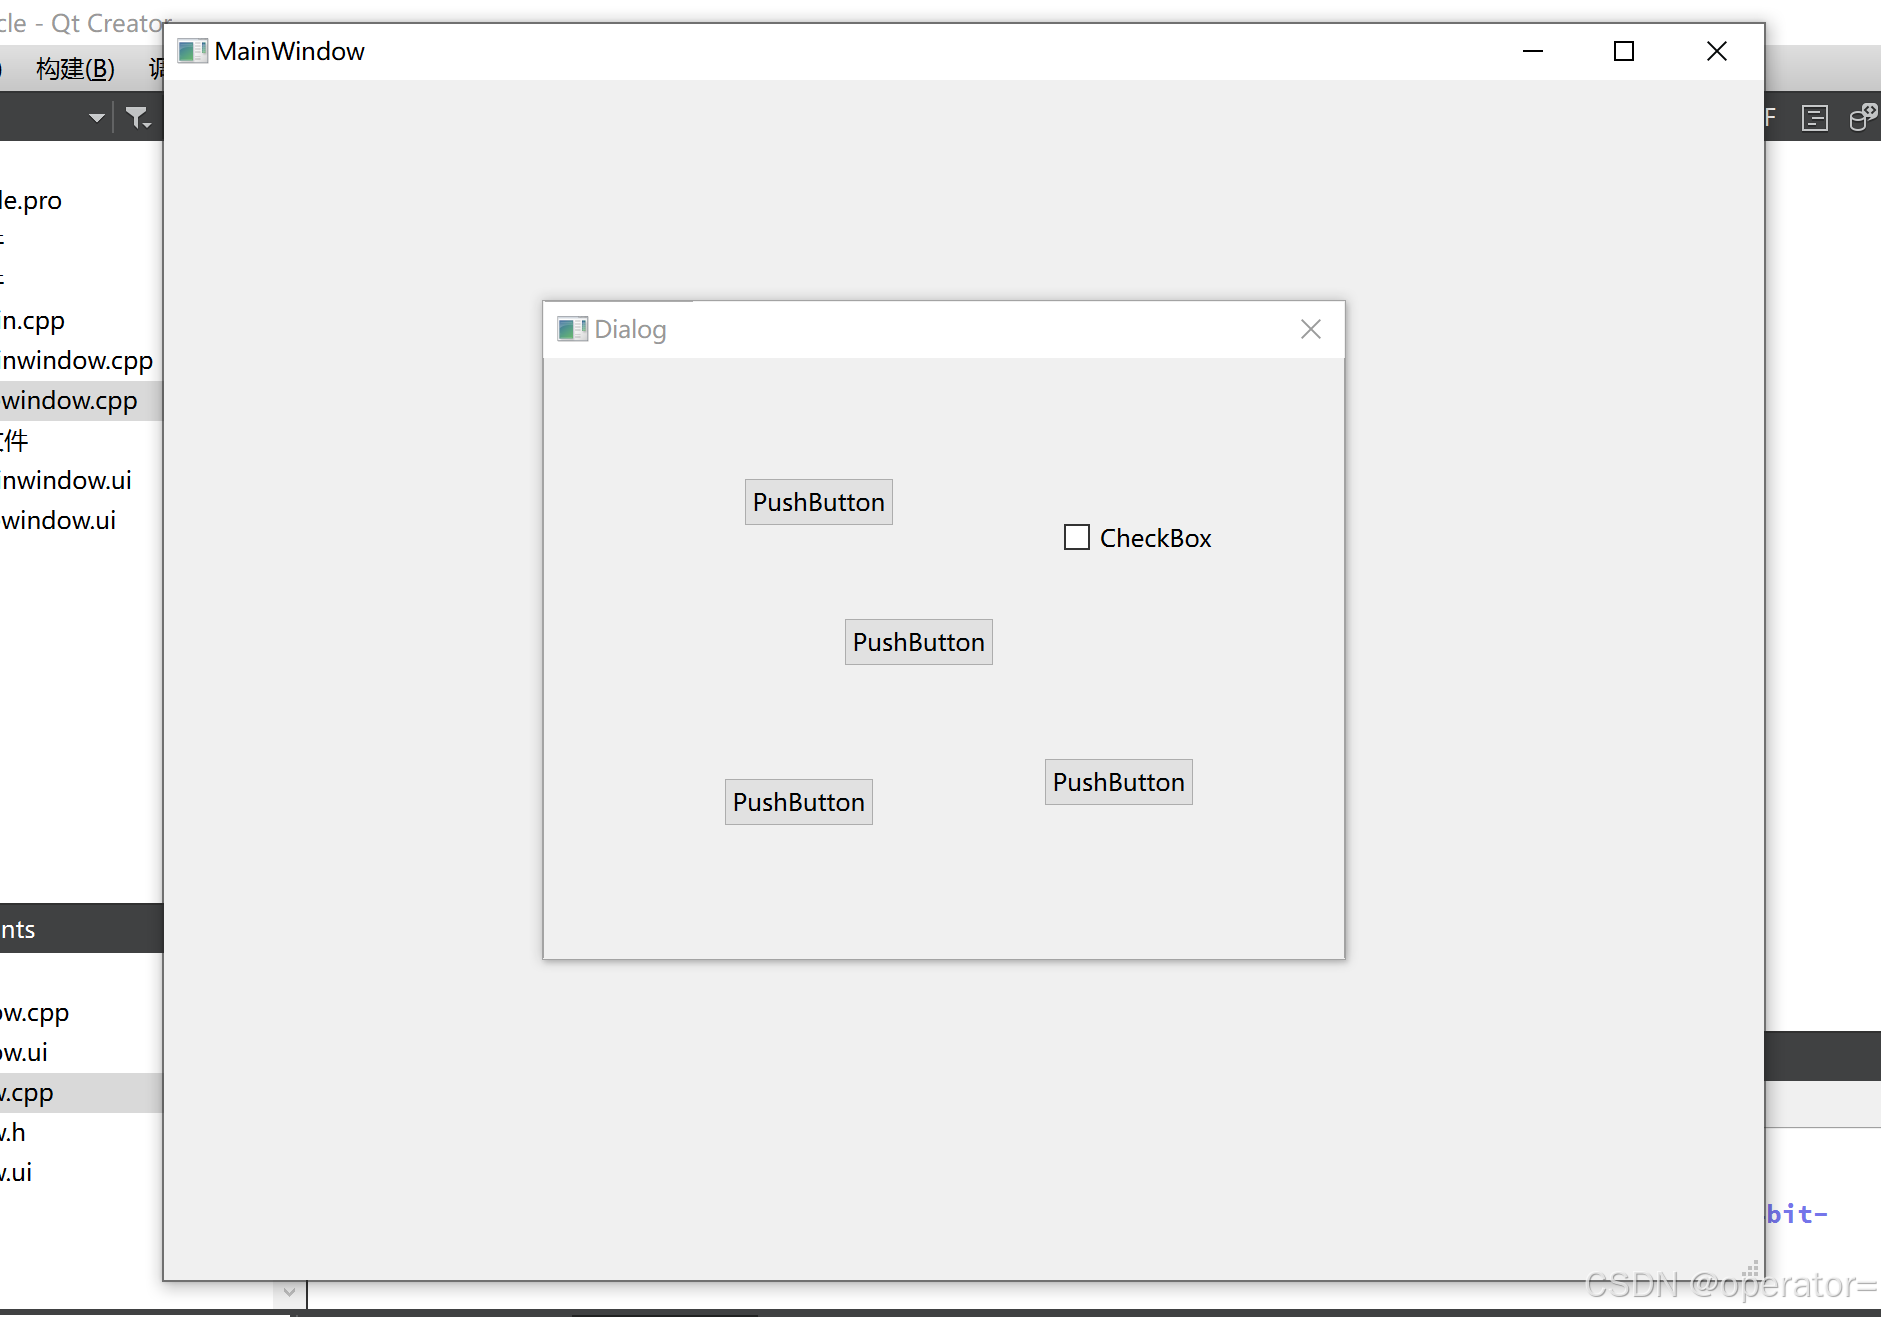Tick the CheckBox in the Dialog

point(1077,538)
